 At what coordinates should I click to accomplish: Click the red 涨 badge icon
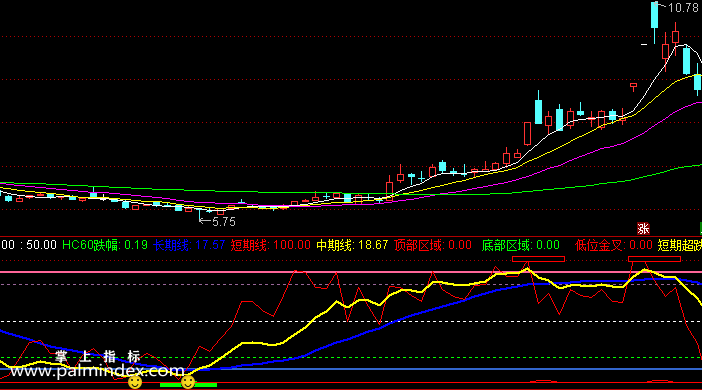(643, 228)
